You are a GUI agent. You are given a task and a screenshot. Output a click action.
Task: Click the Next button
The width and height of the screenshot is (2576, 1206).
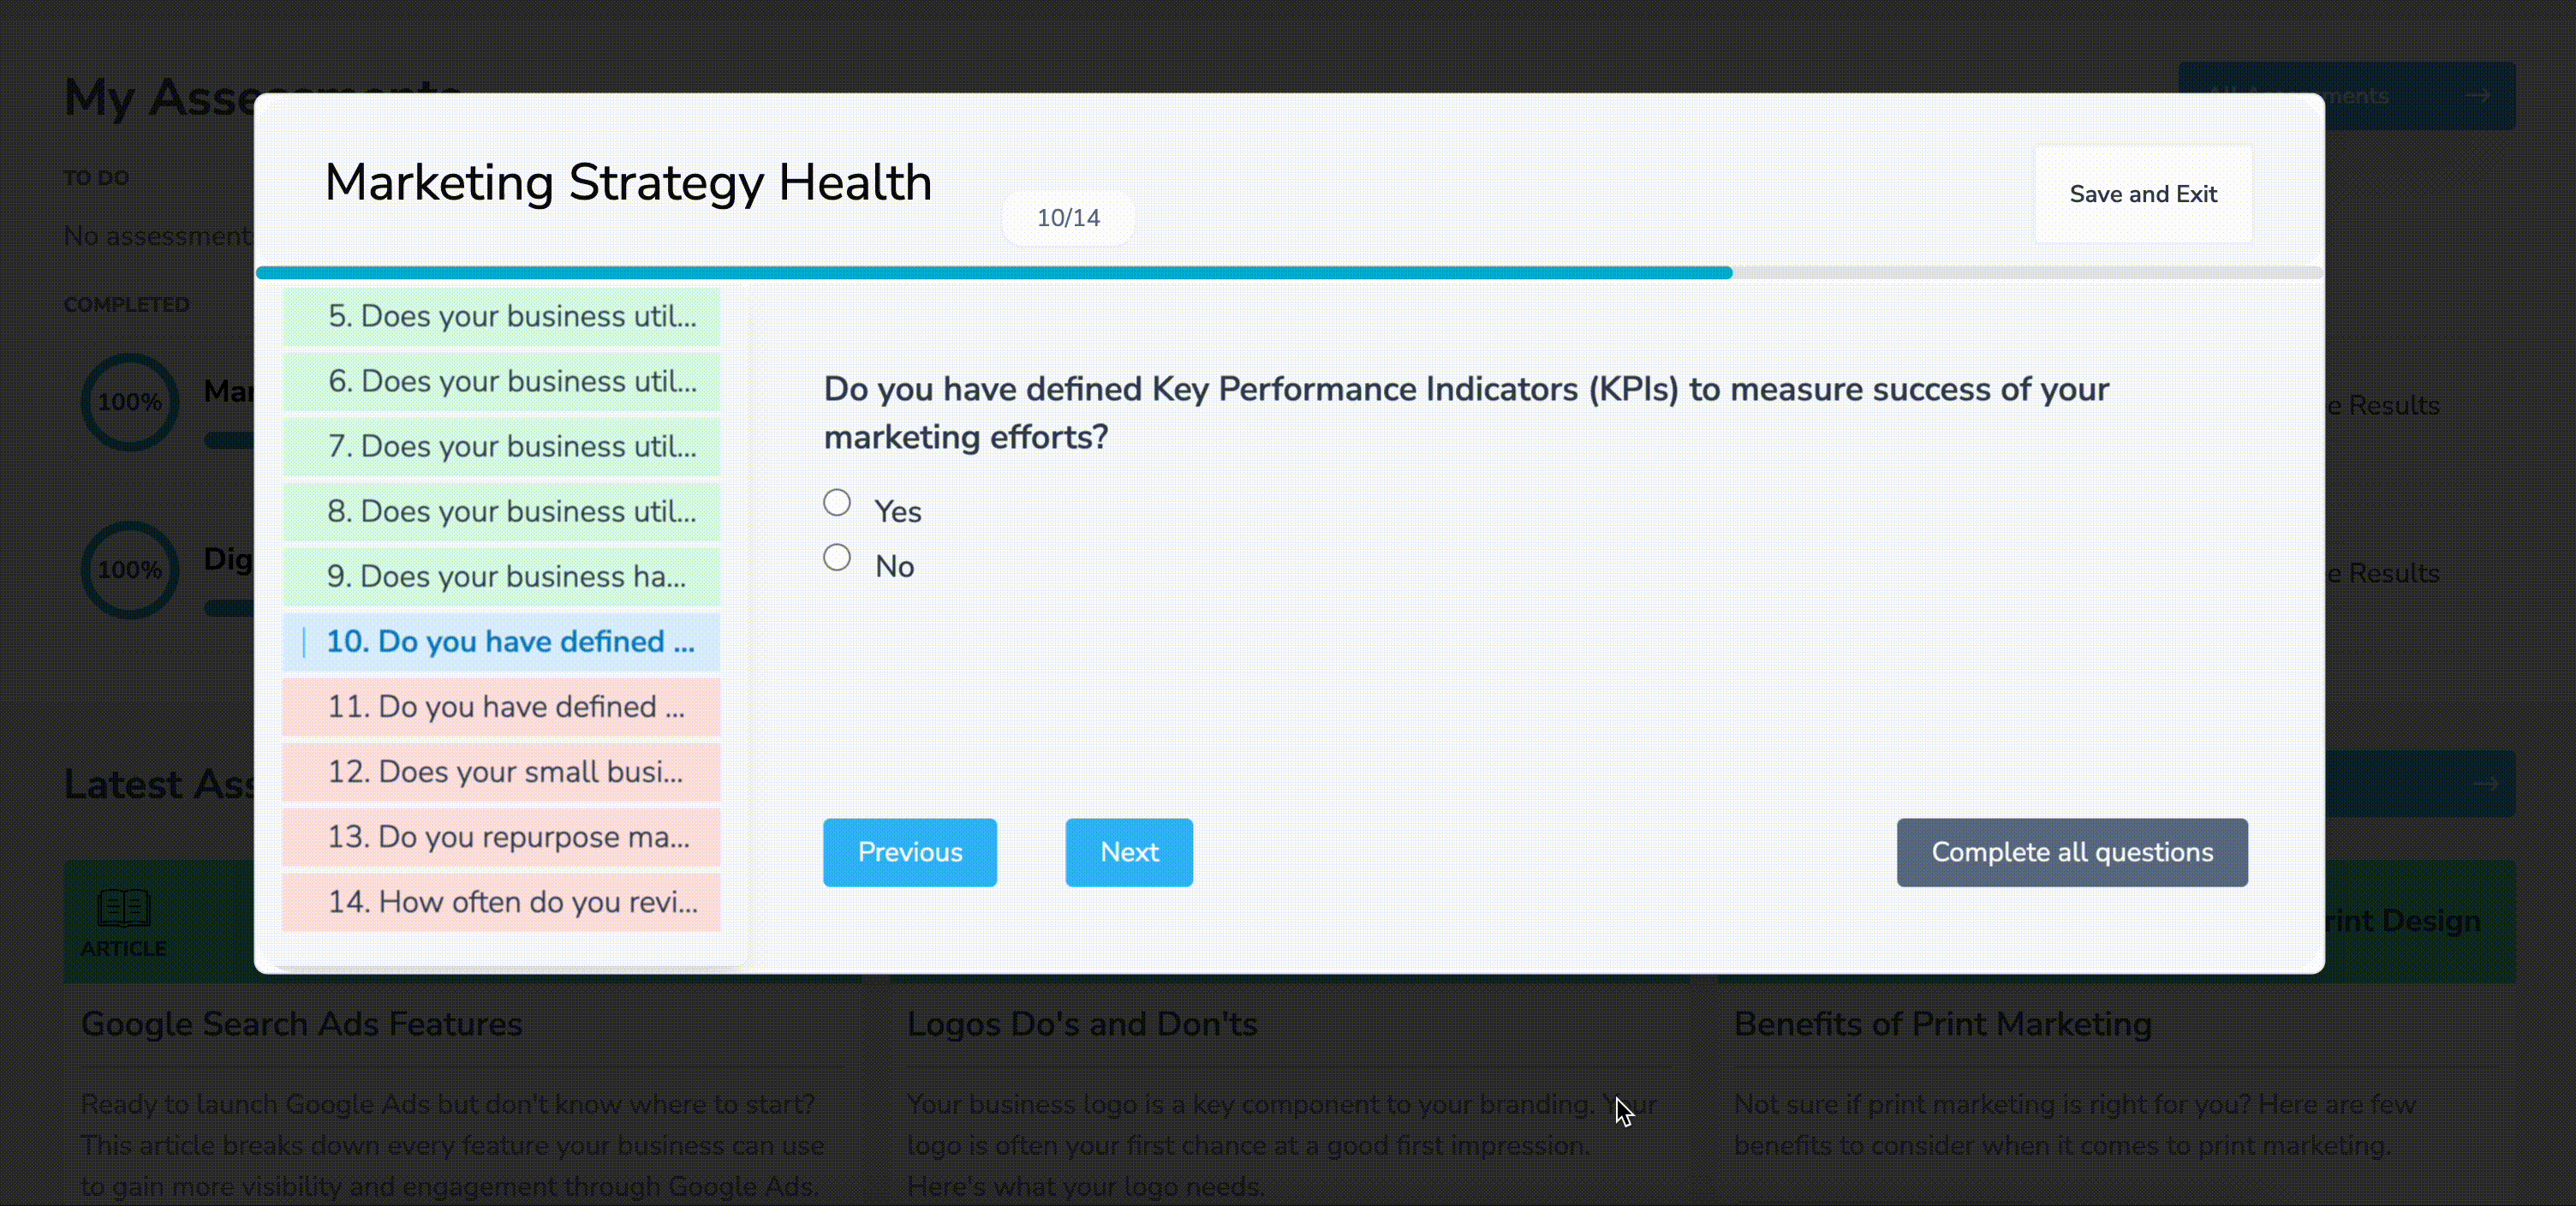click(x=1129, y=852)
